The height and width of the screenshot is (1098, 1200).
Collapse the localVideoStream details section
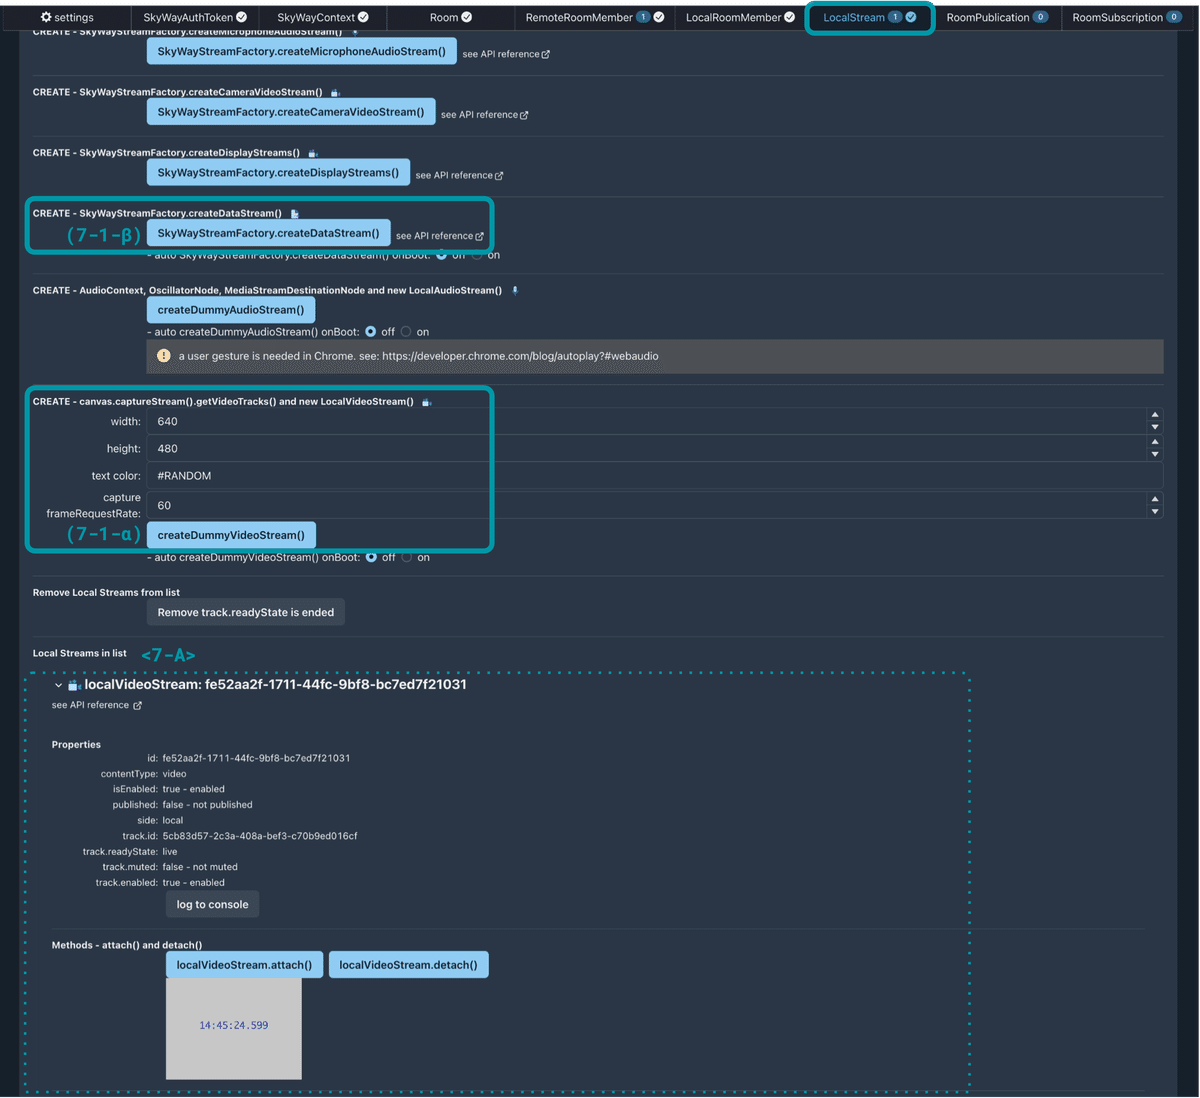[58, 685]
